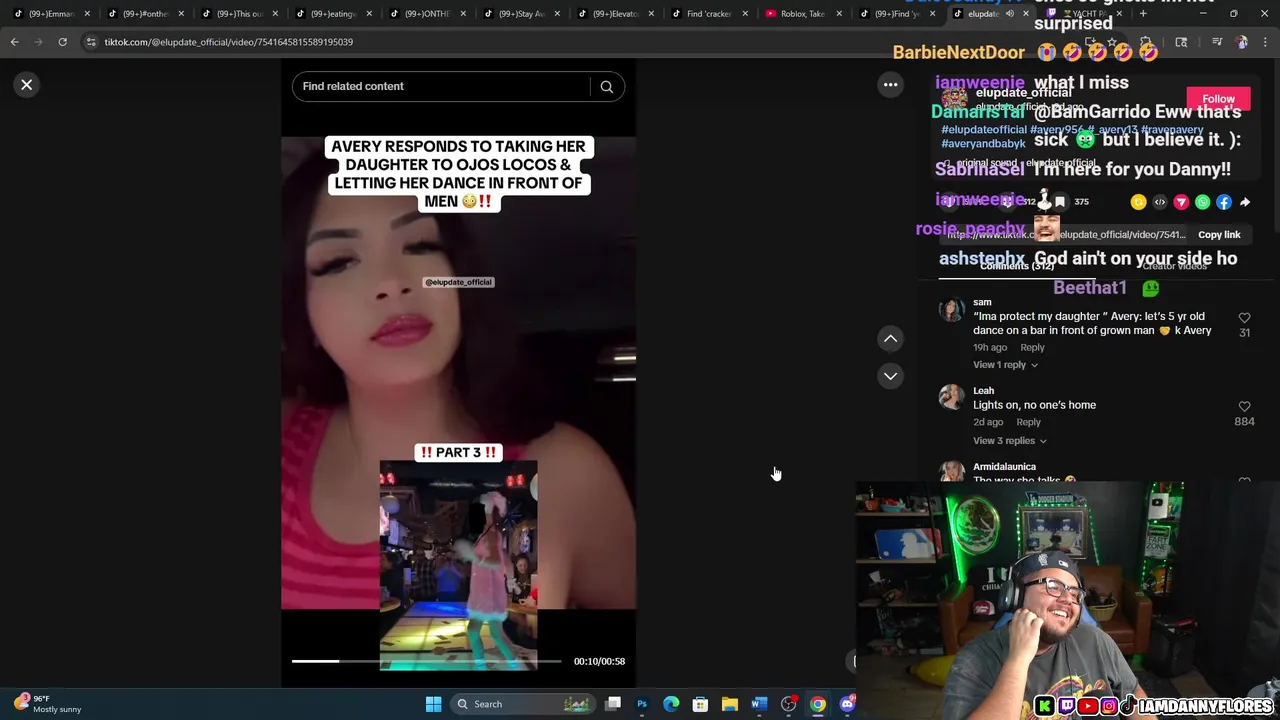1280x720 pixels.
Task: Like sam's comment with the heart icon
Action: [x=1244, y=318]
